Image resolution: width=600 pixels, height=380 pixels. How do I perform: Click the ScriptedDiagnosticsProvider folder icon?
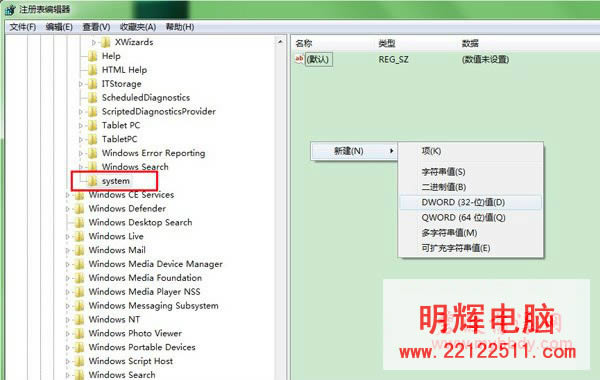[x=92, y=111]
